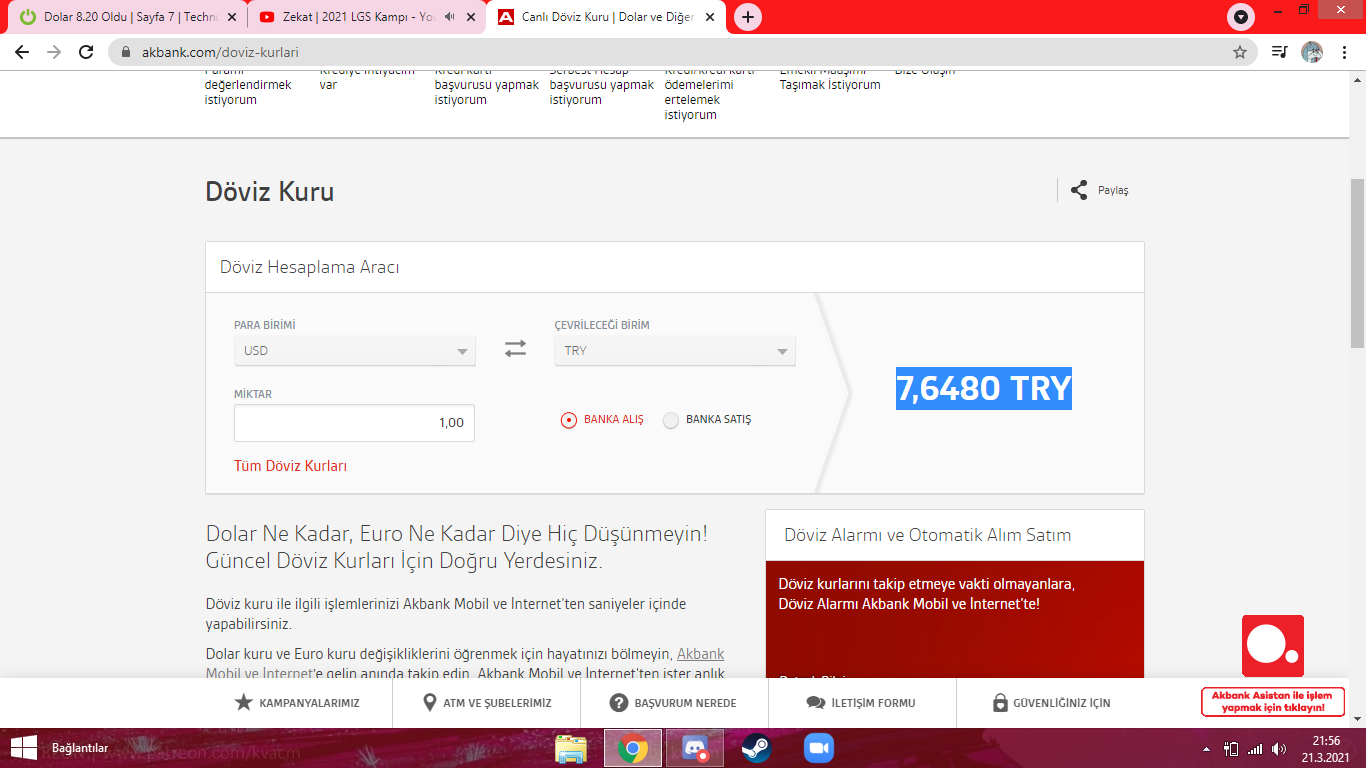Open File Explorer from the taskbar
This screenshot has width=1366, height=768.
571,748
